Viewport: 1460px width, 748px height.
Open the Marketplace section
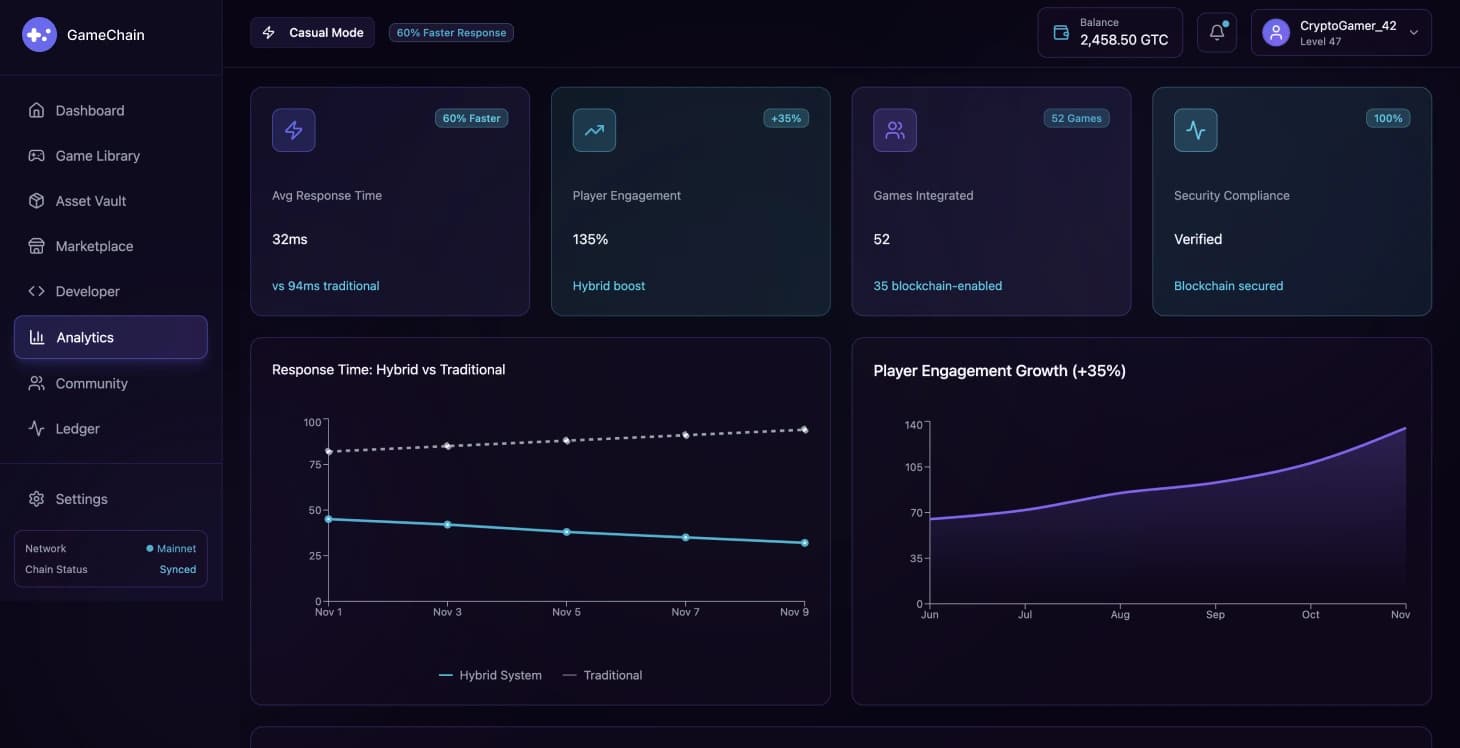pos(94,245)
